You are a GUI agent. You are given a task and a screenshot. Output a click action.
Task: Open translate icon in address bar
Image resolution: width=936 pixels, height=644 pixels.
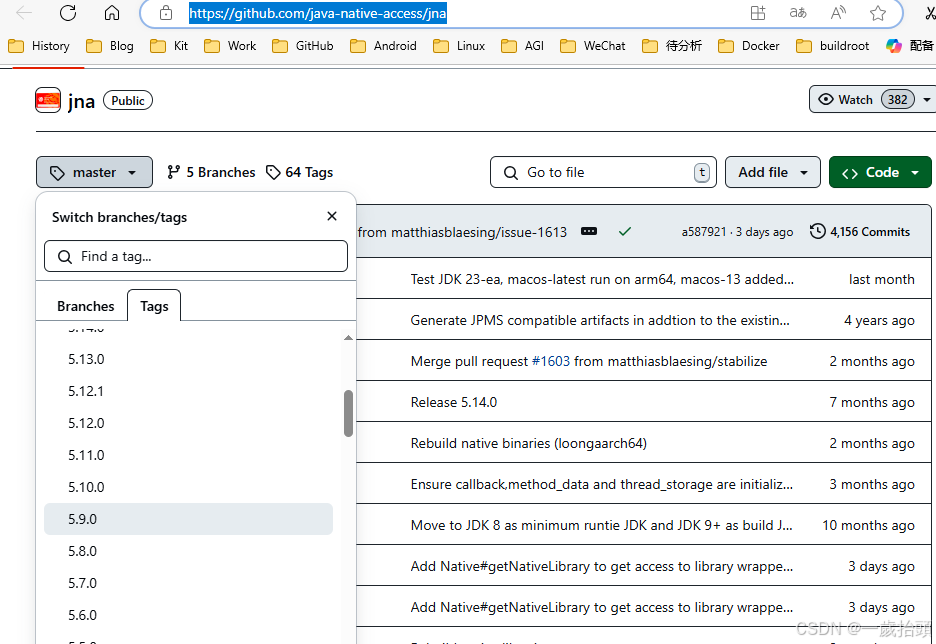click(798, 13)
